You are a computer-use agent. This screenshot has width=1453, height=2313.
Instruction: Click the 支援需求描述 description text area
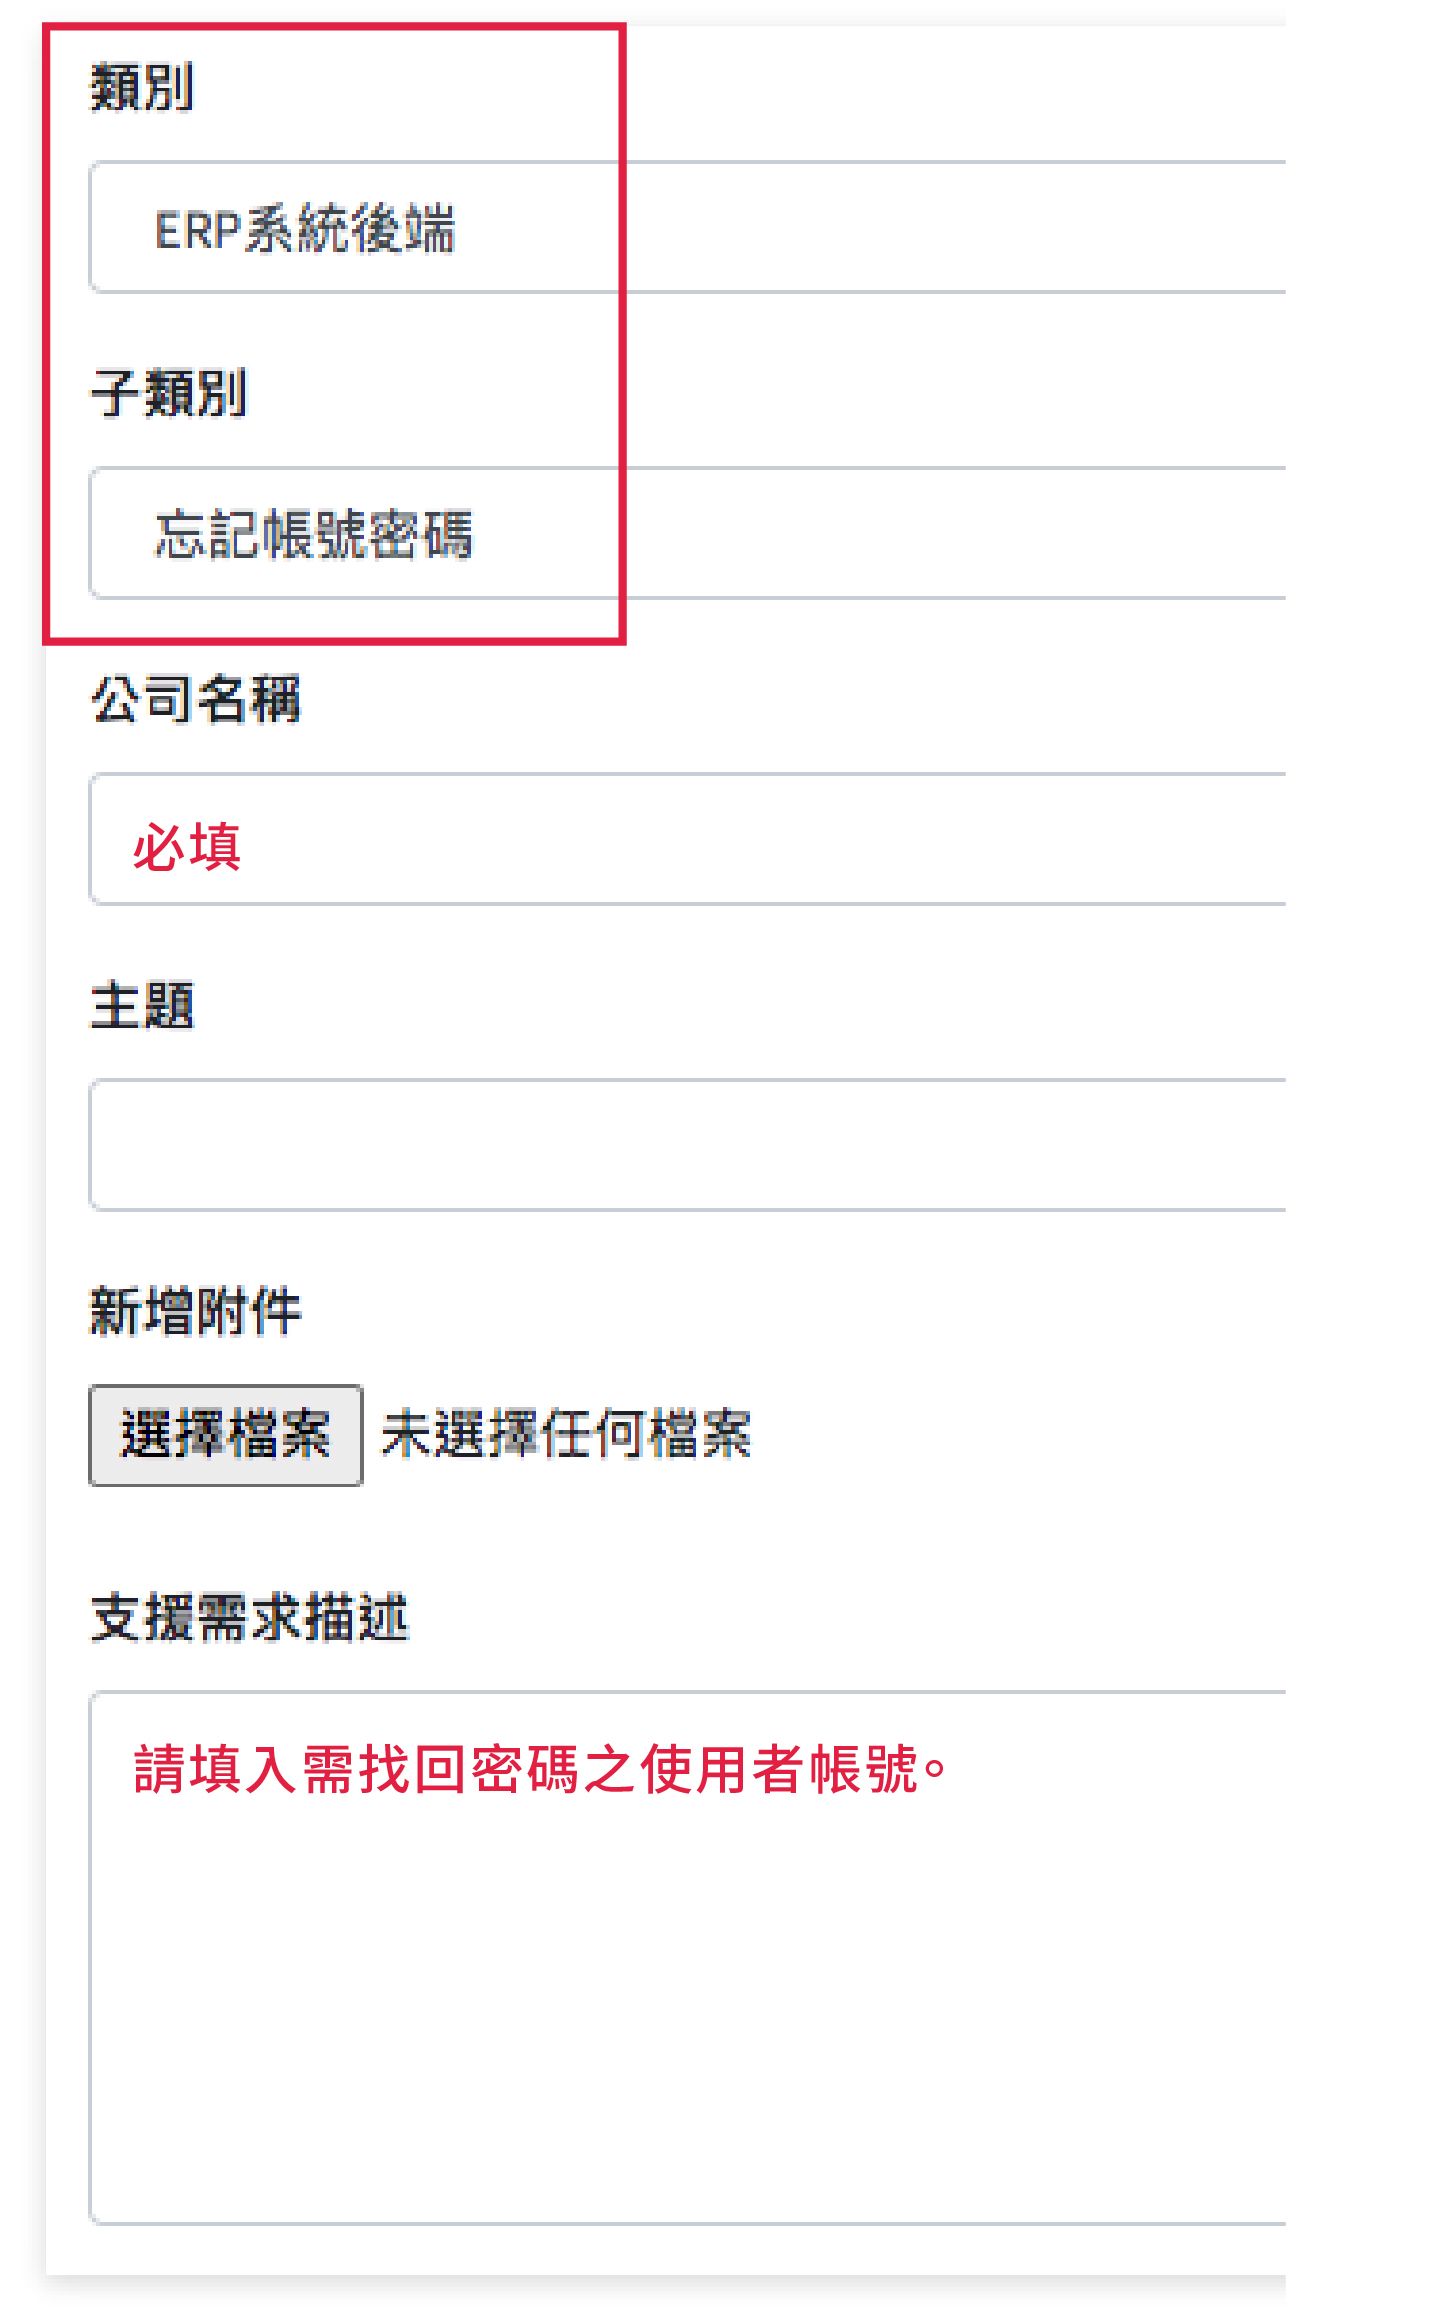coord(600,1900)
